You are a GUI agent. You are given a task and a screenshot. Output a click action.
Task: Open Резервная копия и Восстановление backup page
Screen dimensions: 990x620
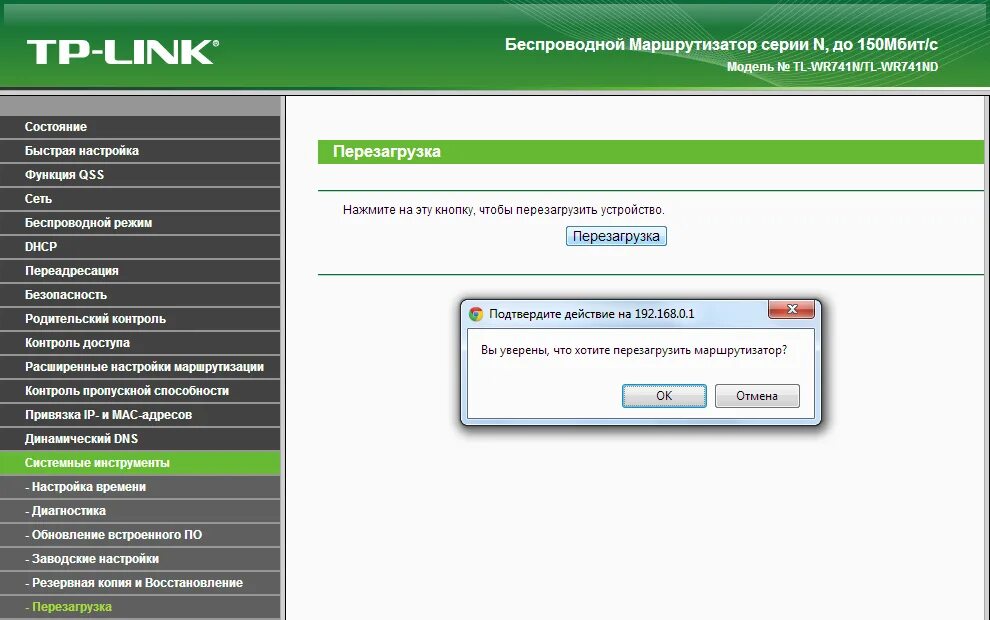(x=132, y=583)
